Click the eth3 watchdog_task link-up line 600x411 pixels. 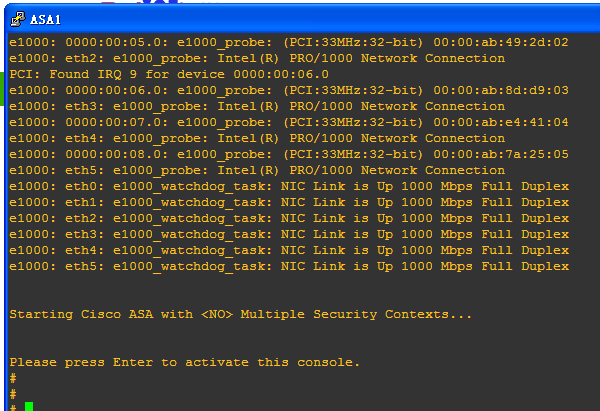289,234
